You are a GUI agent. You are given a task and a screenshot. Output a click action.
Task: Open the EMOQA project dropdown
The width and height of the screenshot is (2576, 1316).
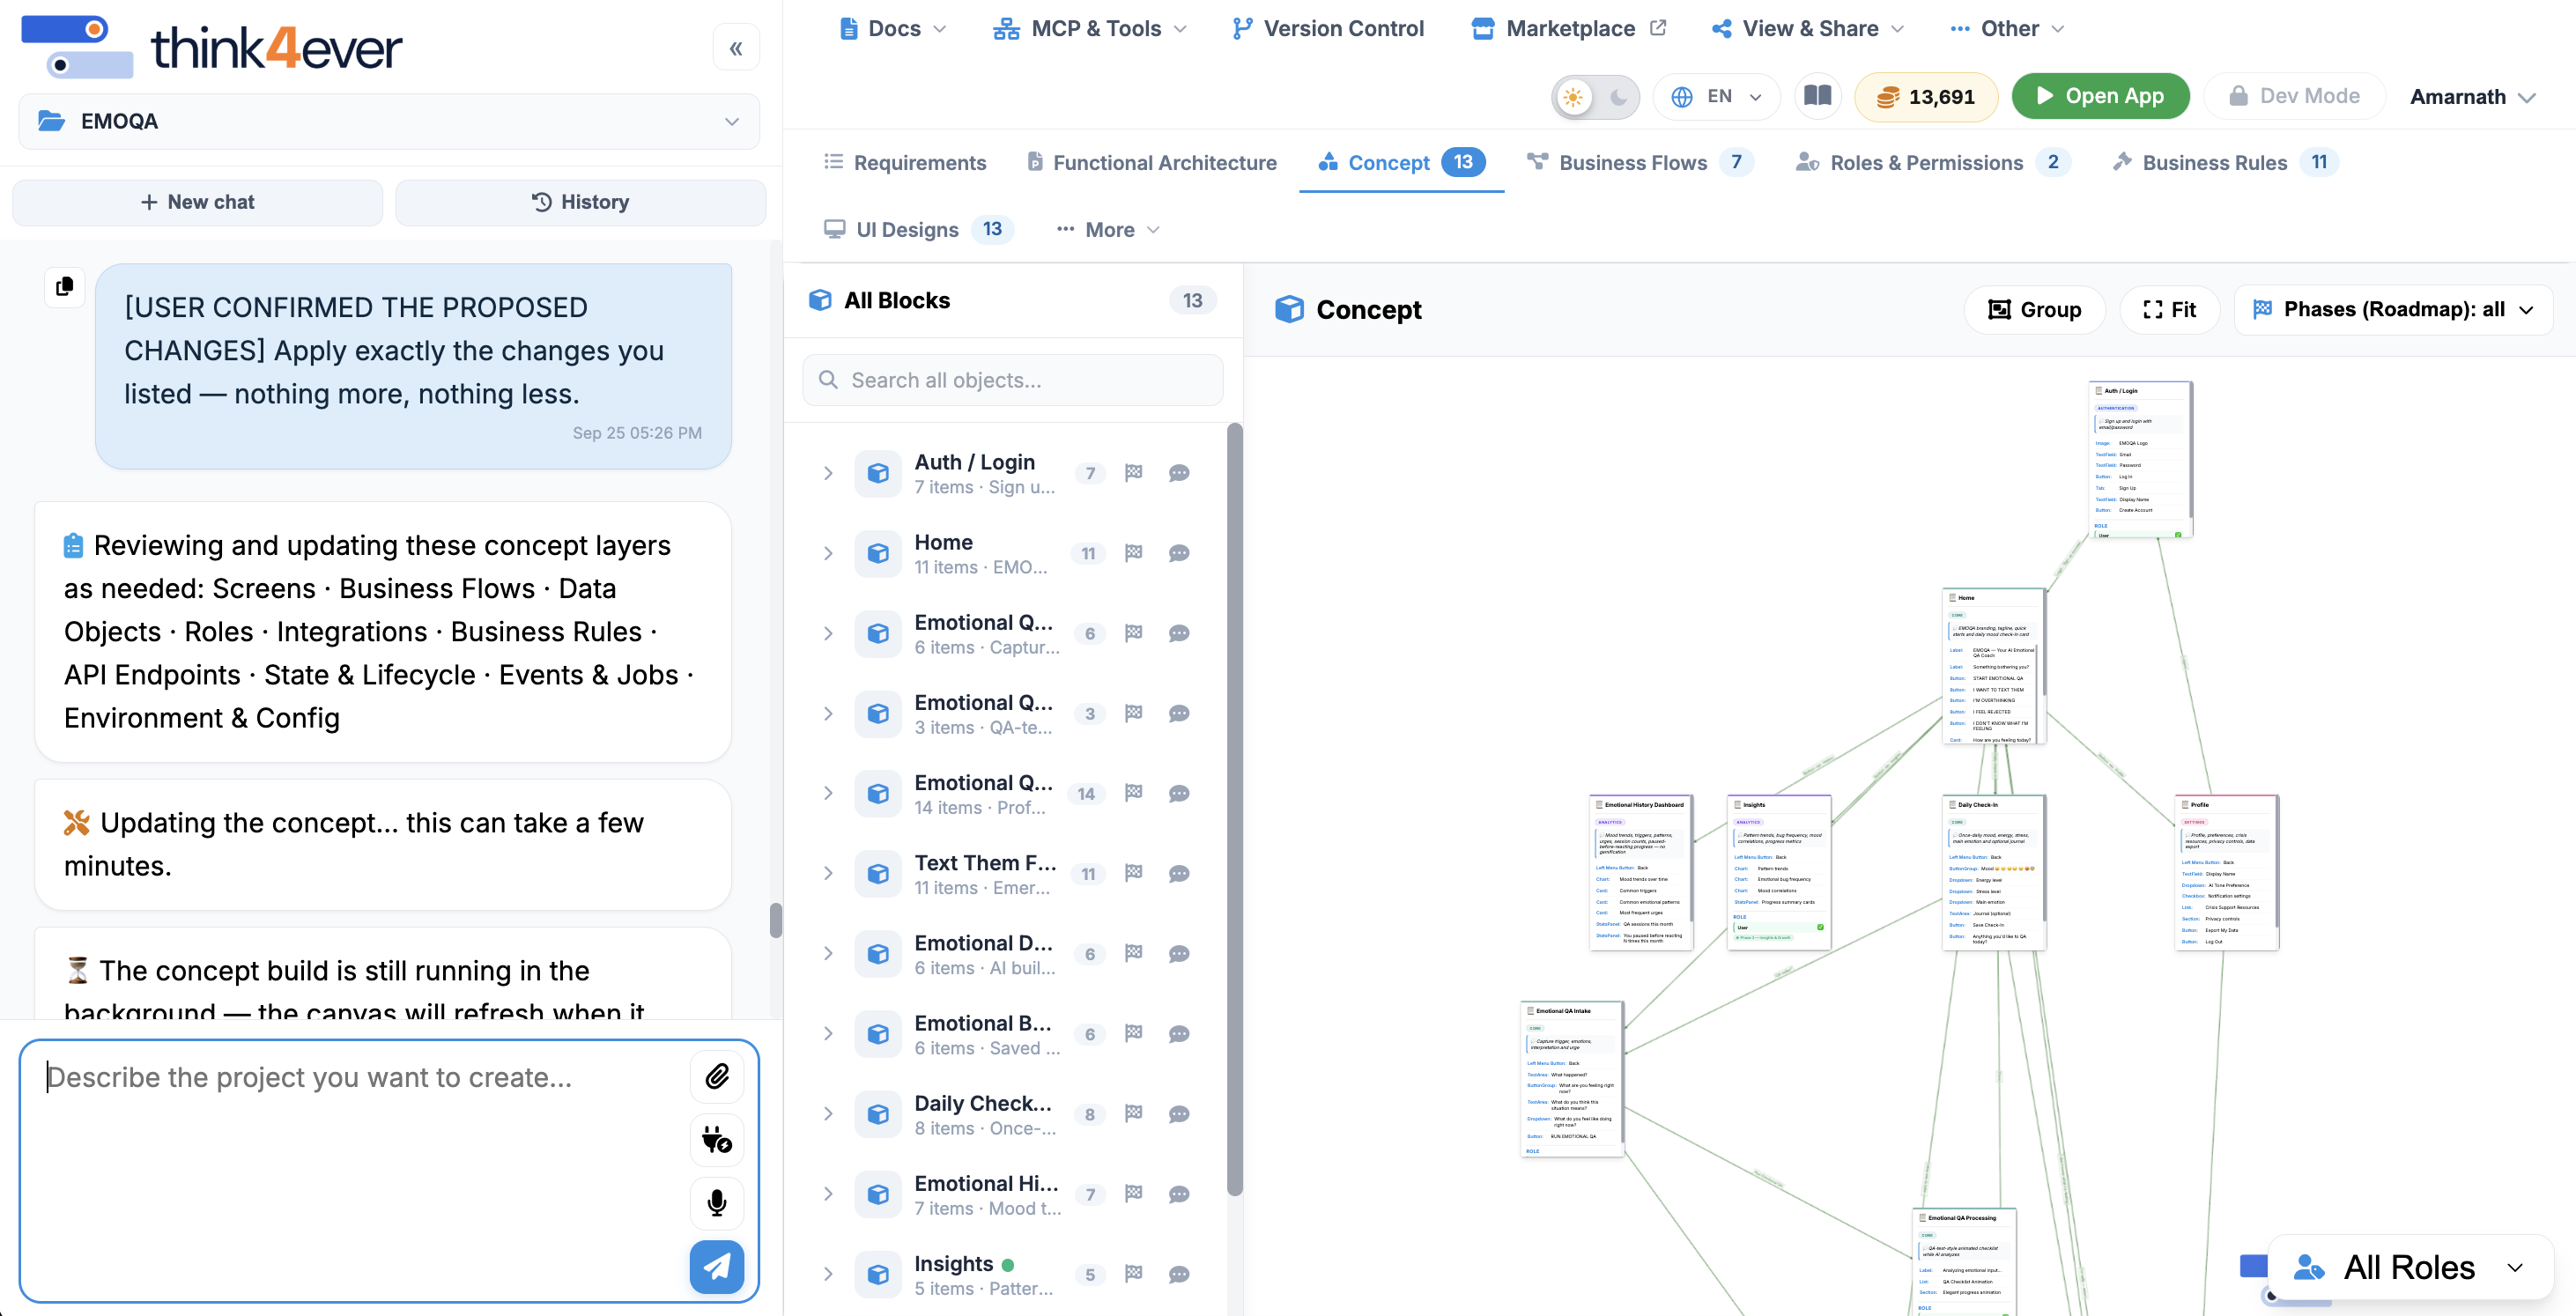pos(388,121)
